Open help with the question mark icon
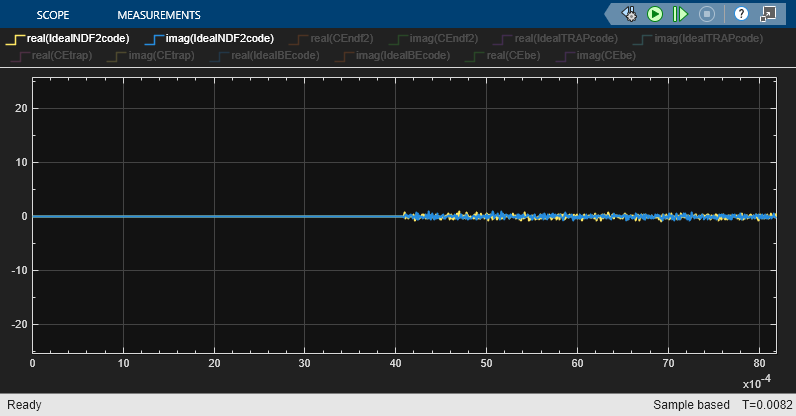Screen dimensions: 796x416 pyautogui.click(x=741, y=14)
